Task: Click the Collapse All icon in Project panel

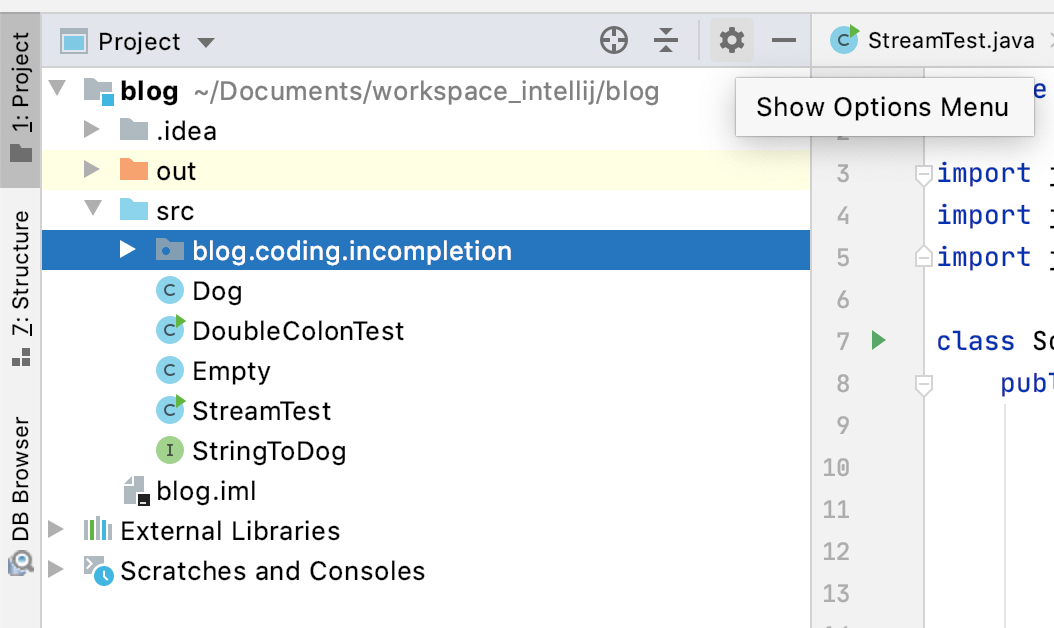Action: 666,41
